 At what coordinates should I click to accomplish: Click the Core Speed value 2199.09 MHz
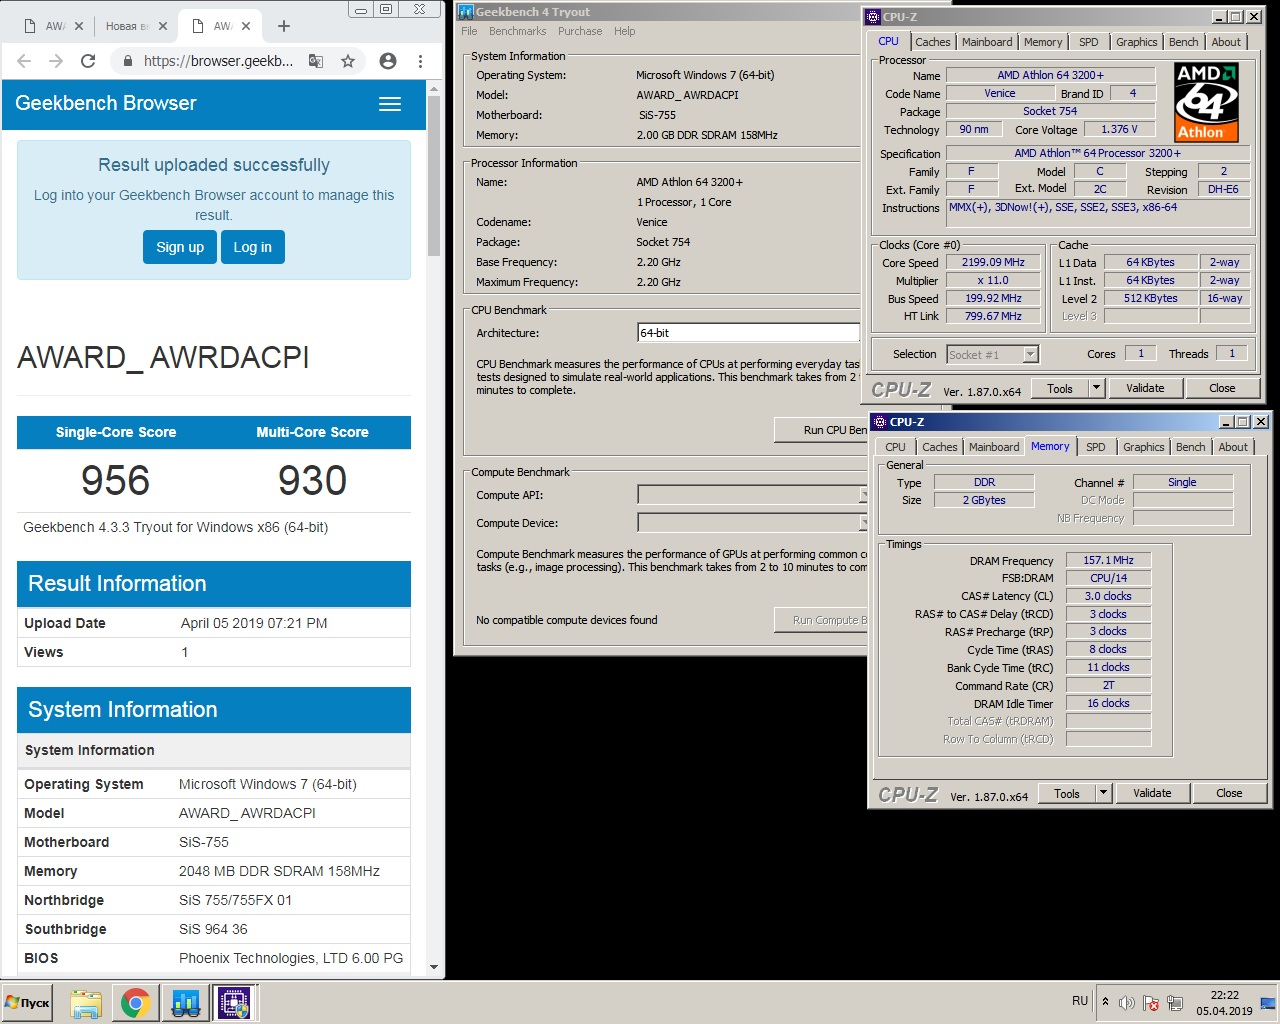coord(993,263)
